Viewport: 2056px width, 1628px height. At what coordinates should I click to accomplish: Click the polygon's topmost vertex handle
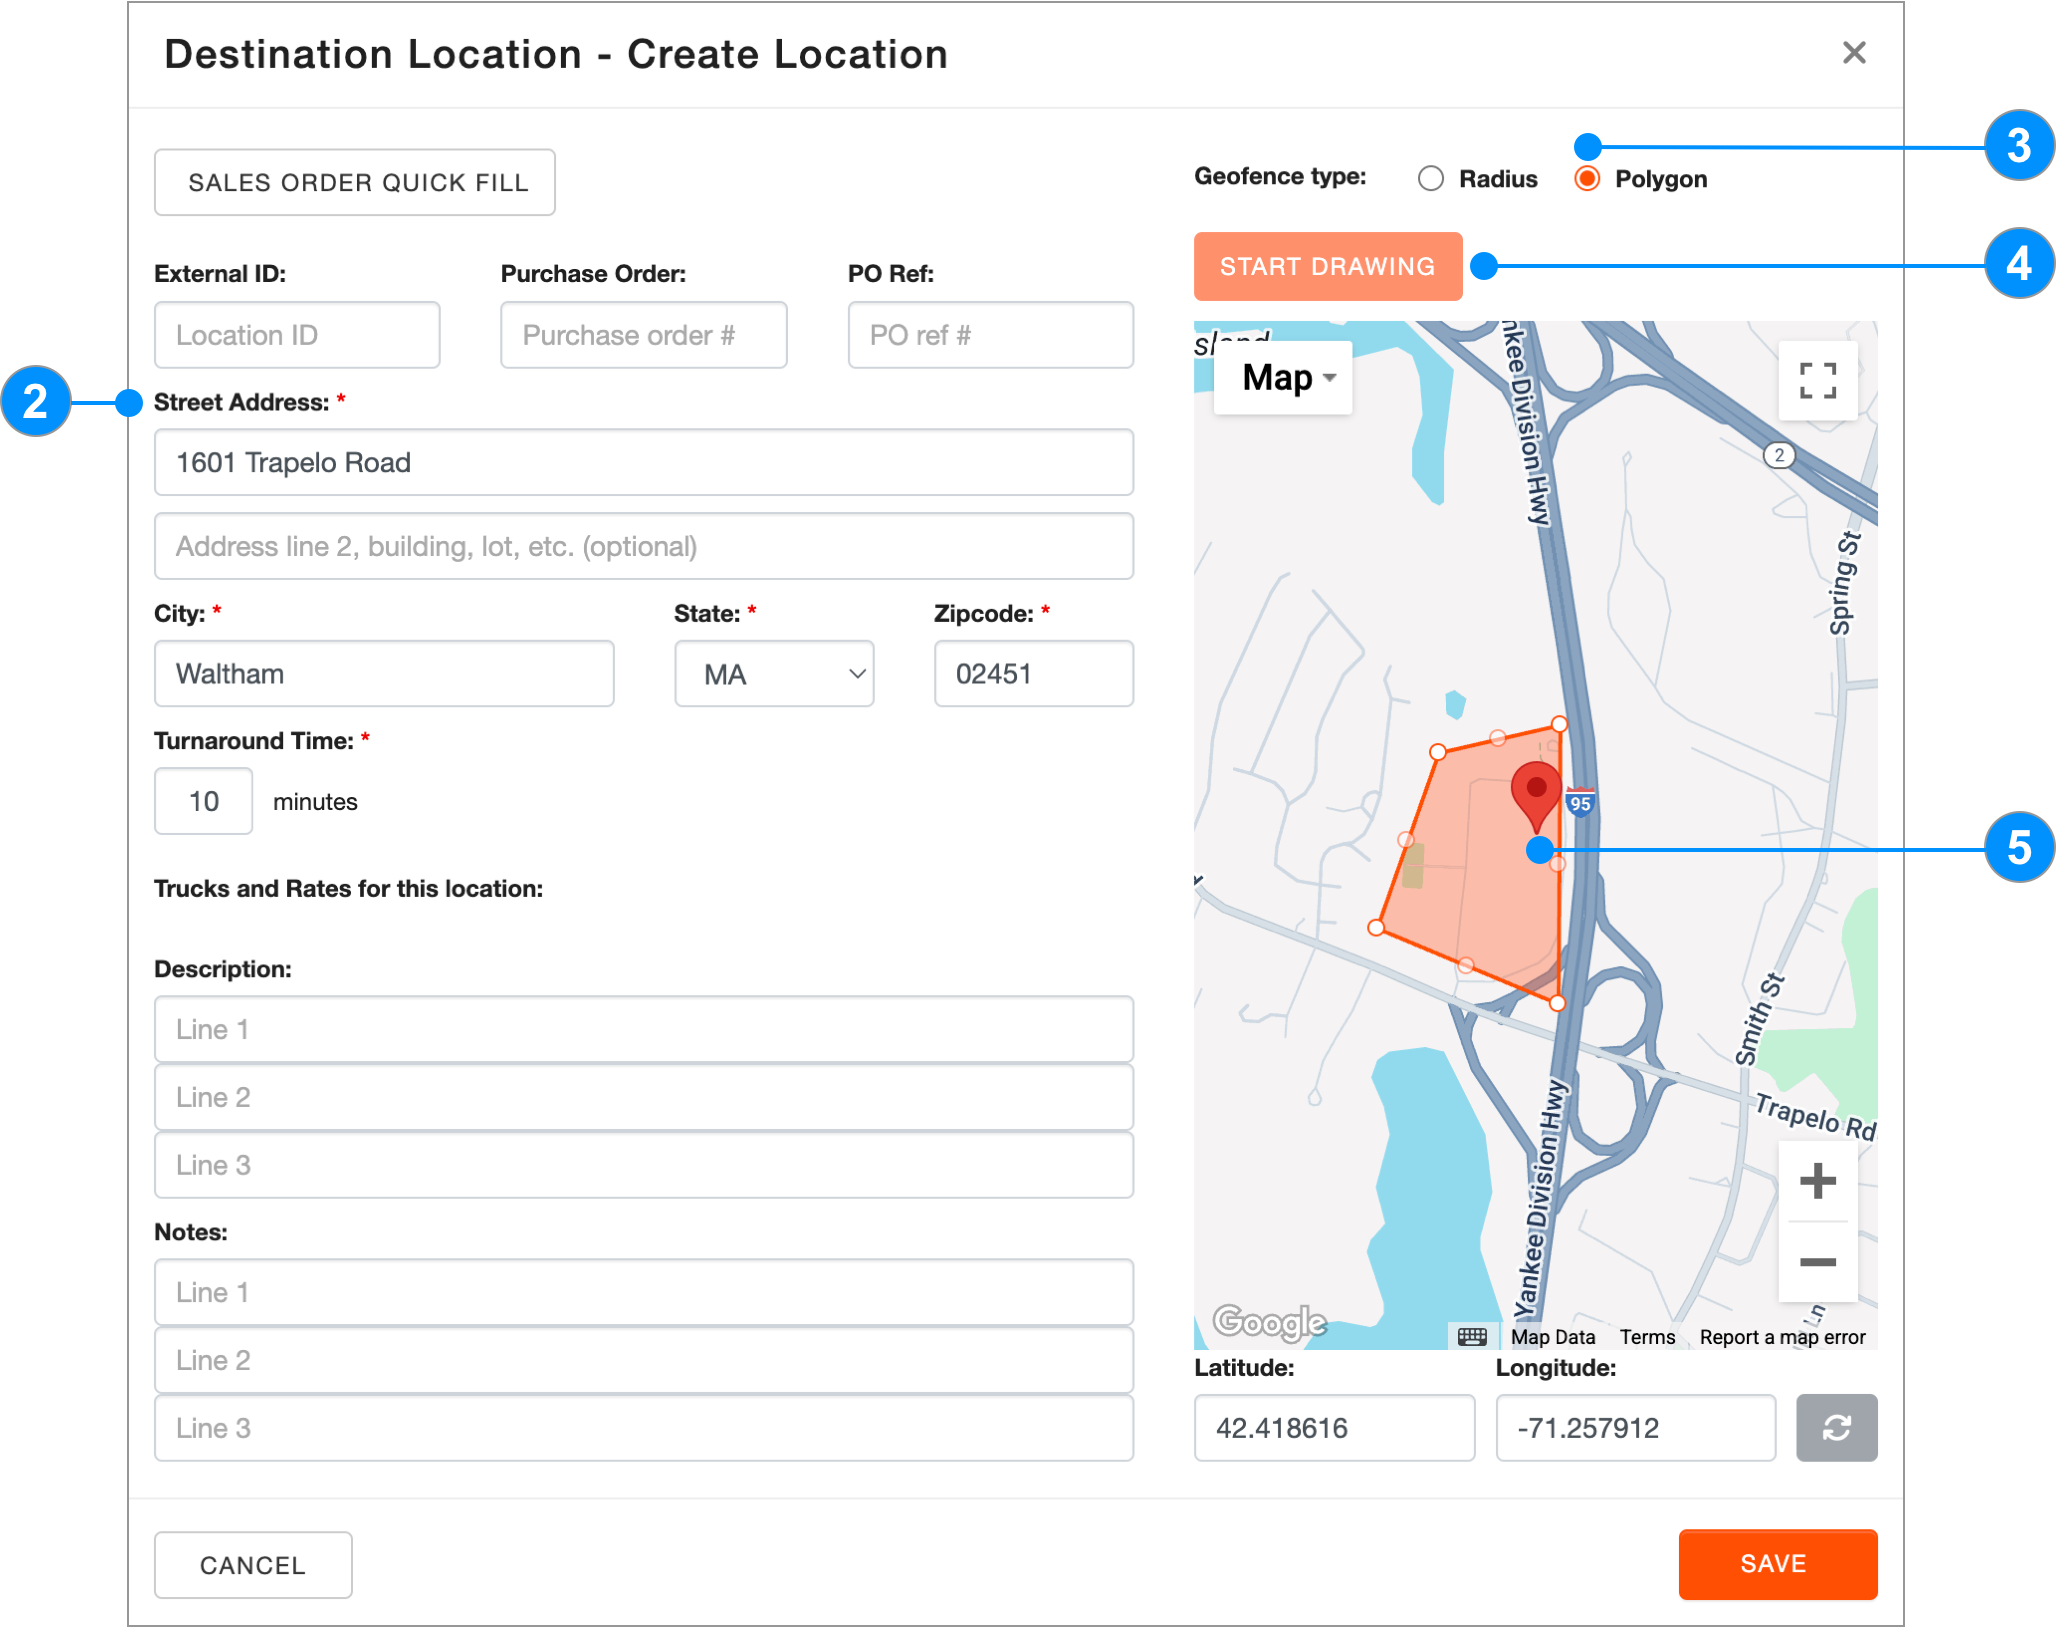click(1559, 724)
